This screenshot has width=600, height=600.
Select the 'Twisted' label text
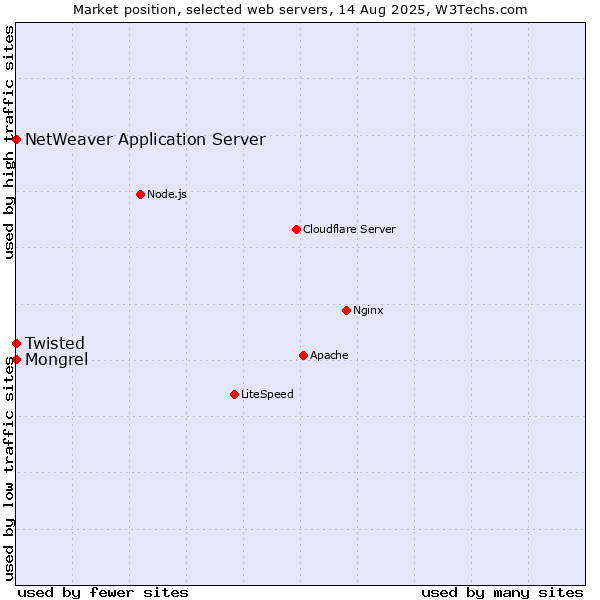(55, 344)
